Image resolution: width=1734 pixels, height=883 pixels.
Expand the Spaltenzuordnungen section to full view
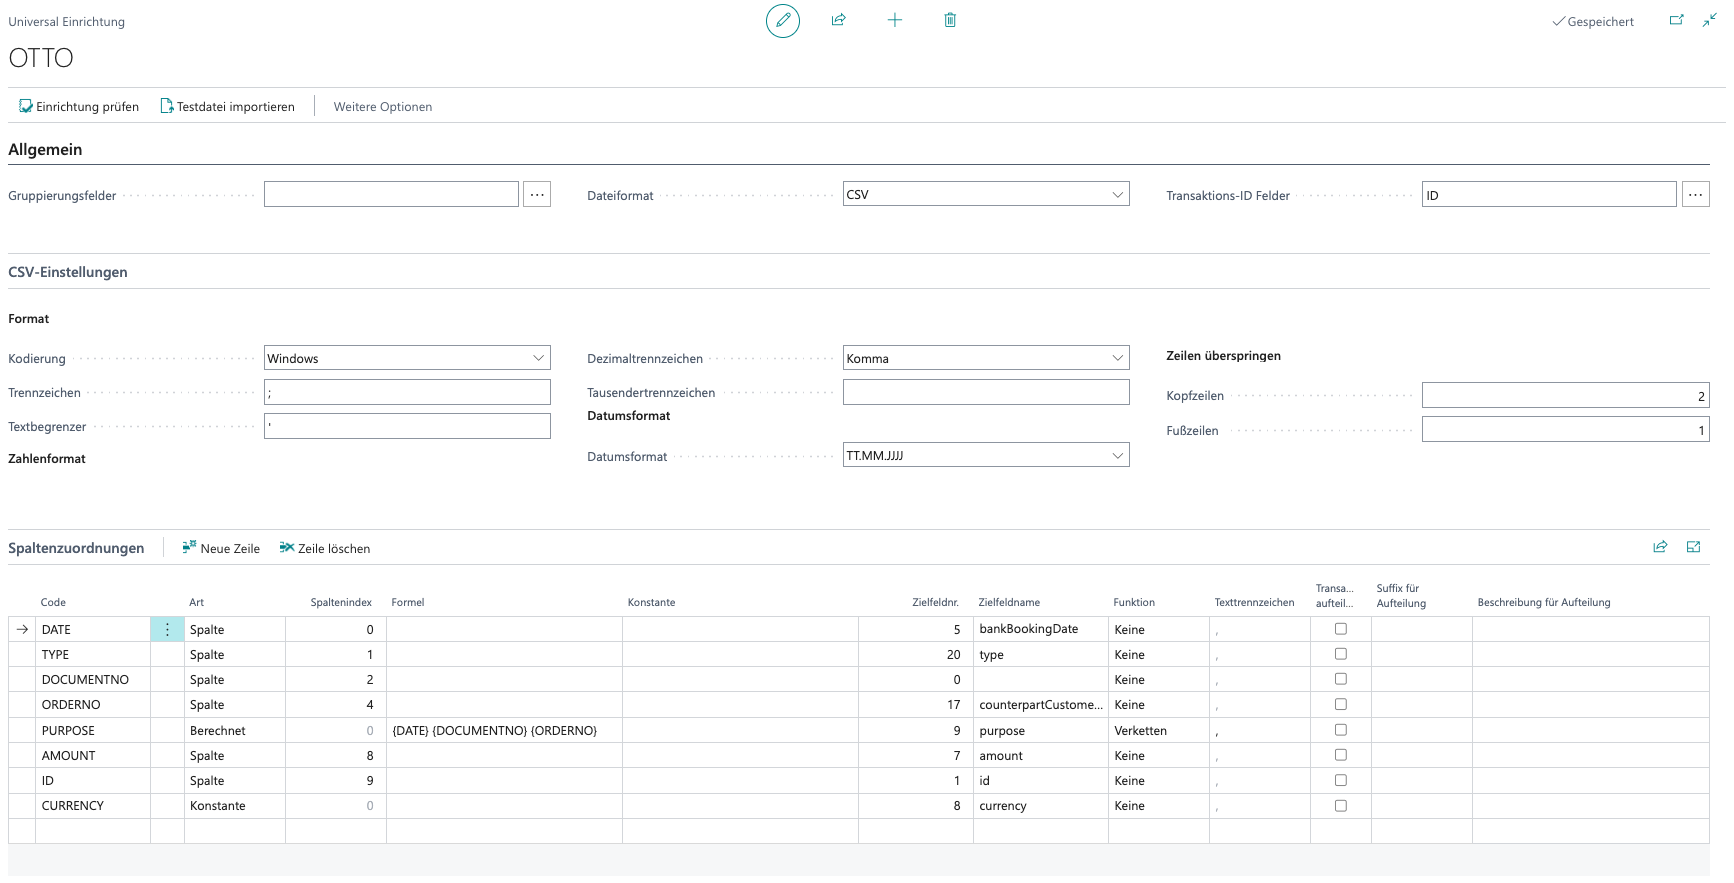[1693, 547]
